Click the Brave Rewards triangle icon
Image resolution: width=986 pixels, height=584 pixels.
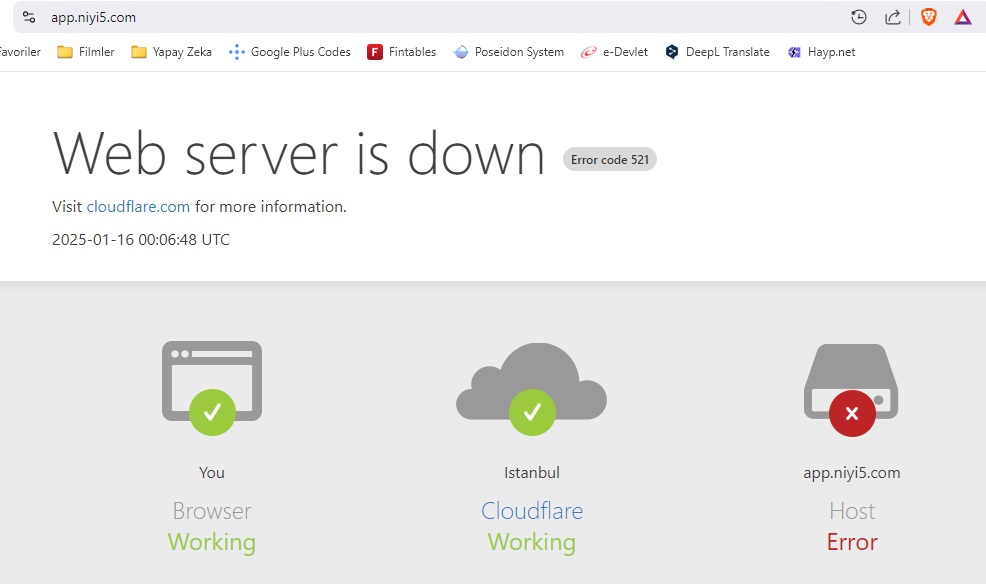(963, 17)
